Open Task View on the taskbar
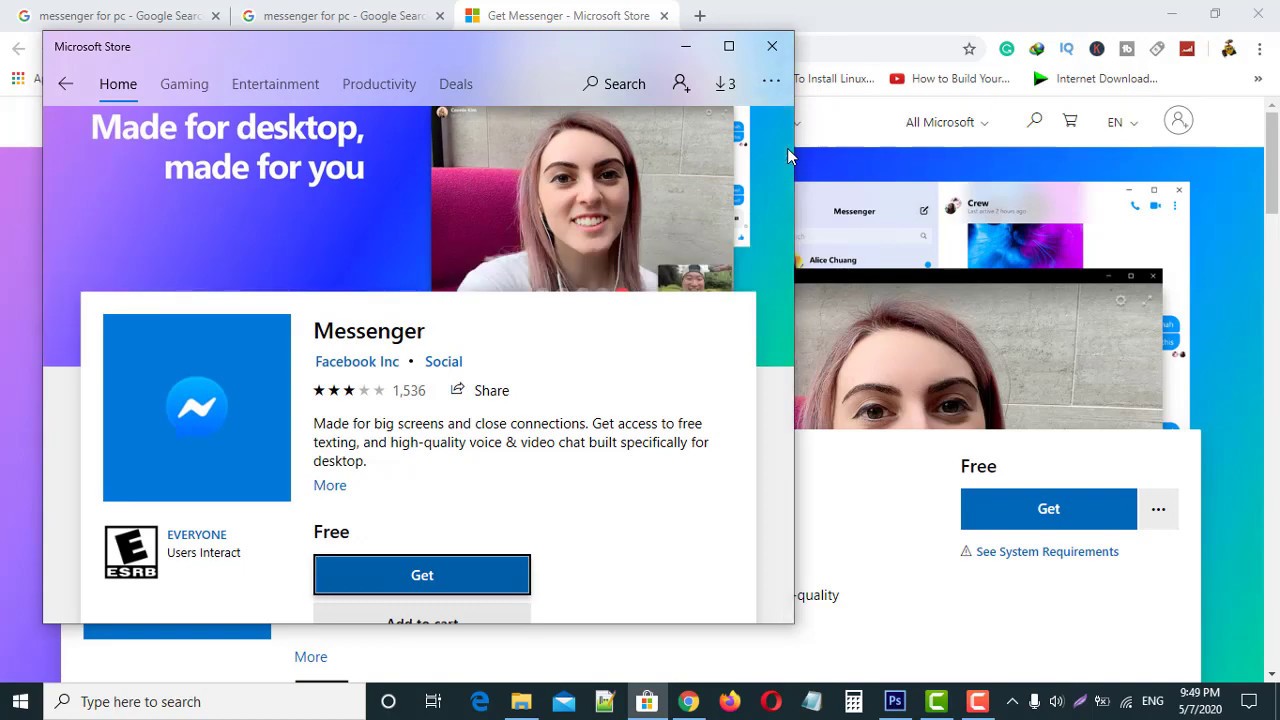Viewport: 1280px width, 720px height. (433, 702)
